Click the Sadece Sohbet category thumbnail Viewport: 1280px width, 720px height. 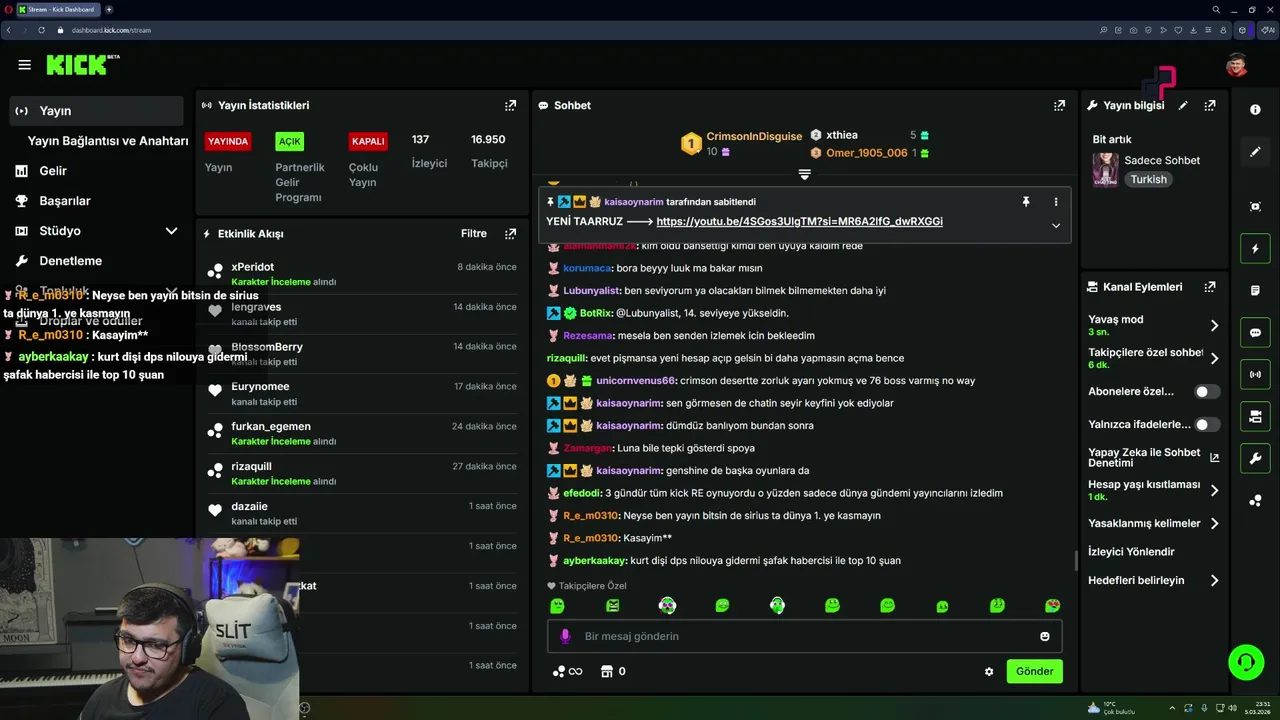pyautogui.click(x=1105, y=170)
